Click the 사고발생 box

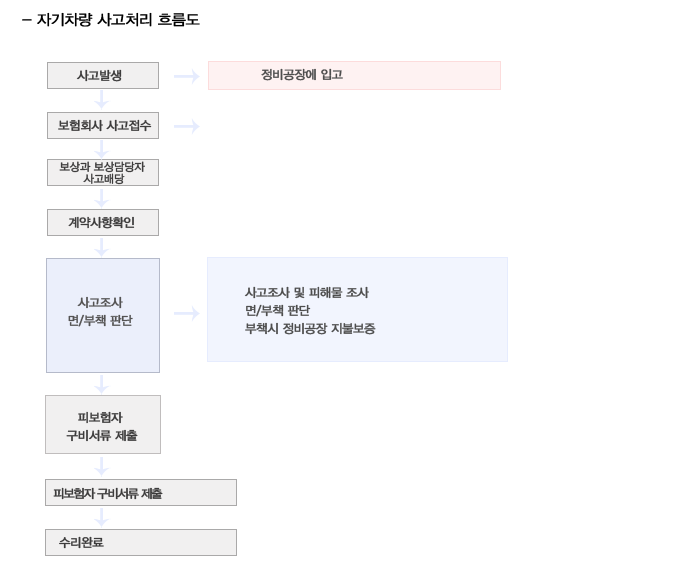point(103,76)
